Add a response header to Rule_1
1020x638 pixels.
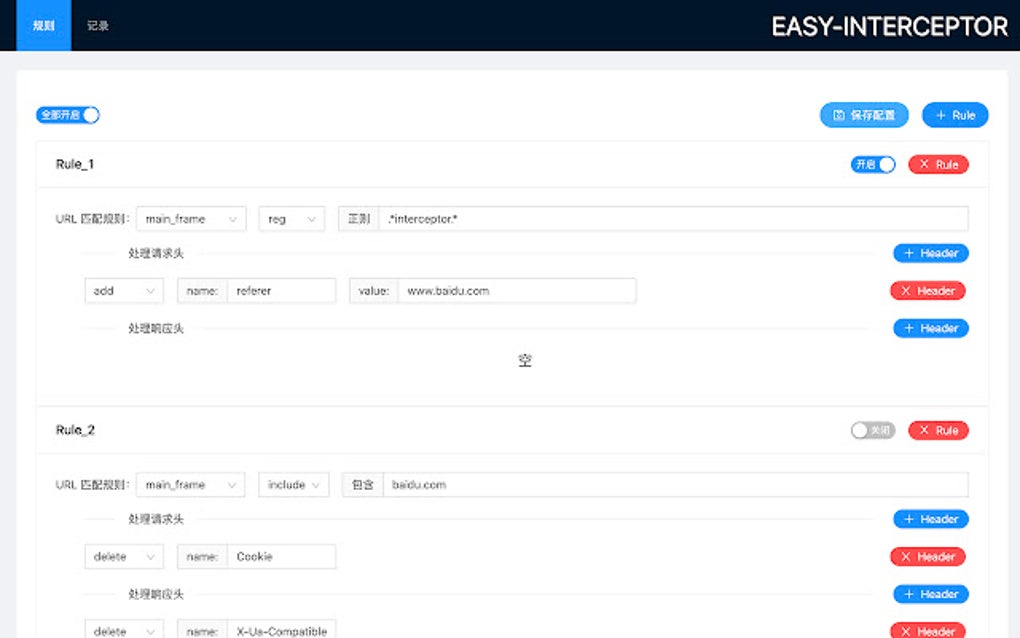click(x=930, y=327)
